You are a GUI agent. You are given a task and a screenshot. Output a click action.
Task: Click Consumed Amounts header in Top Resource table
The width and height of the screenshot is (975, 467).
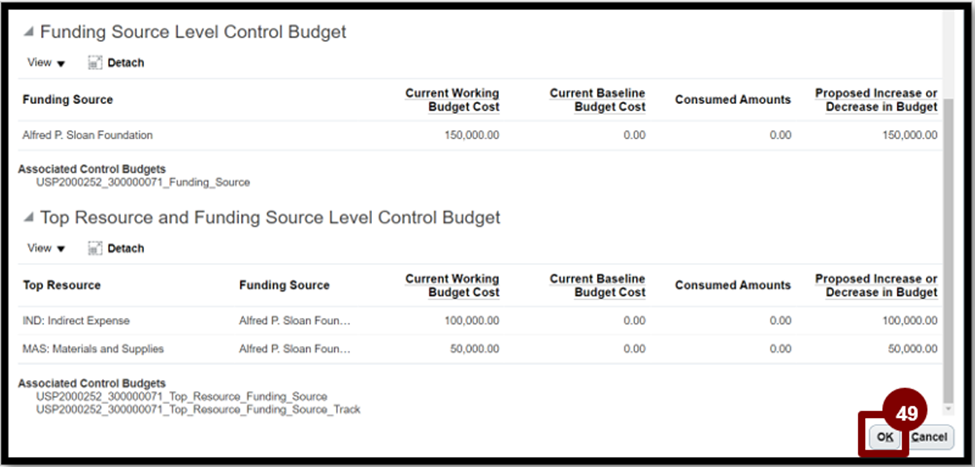(x=733, y=285)
